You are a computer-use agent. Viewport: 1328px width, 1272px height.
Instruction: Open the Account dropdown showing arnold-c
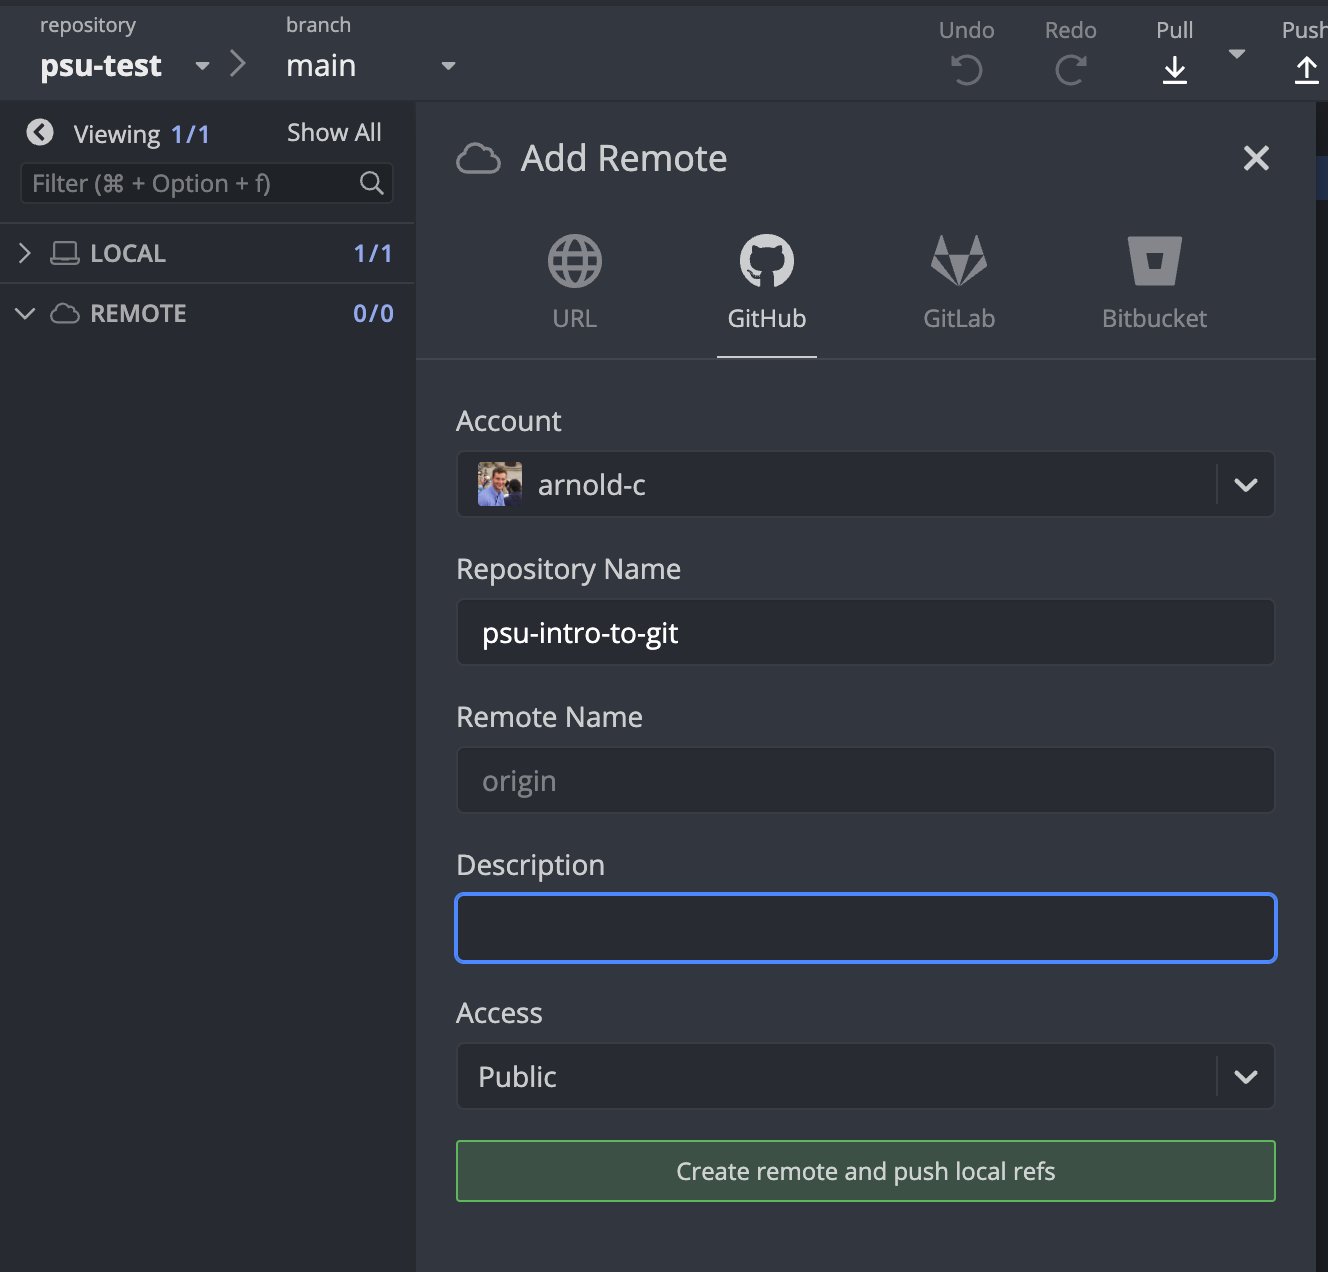[x=1245, y=485]
